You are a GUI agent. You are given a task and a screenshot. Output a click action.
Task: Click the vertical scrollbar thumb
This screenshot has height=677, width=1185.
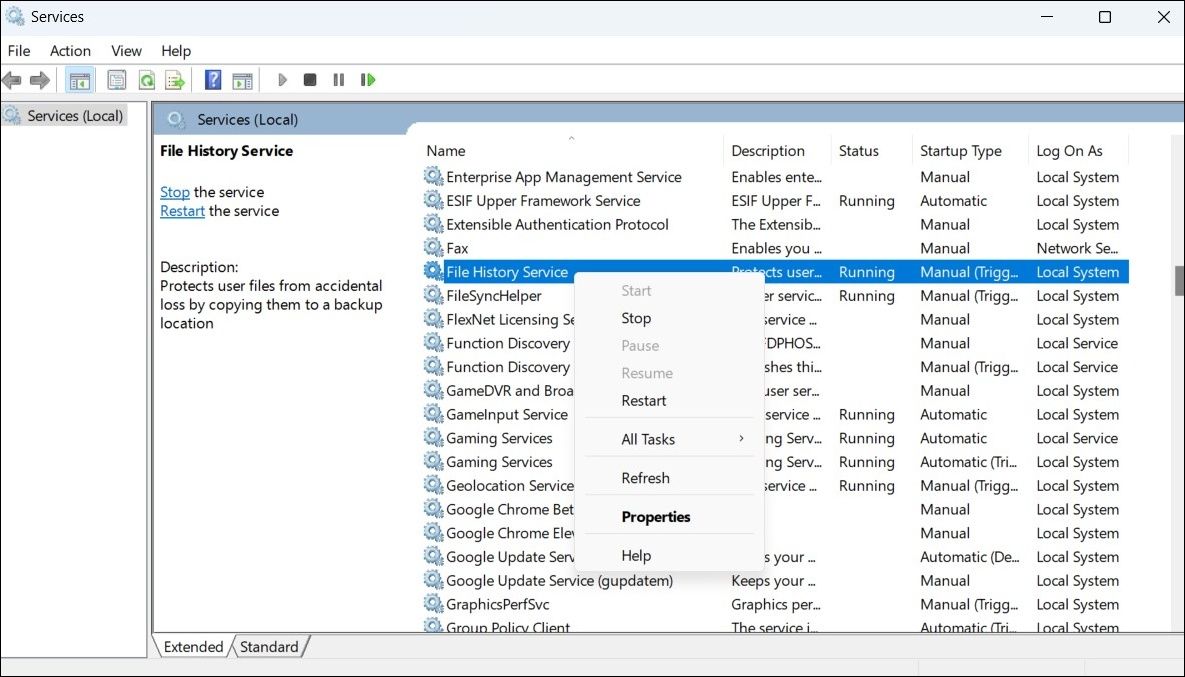click(x=1179, y=280)
